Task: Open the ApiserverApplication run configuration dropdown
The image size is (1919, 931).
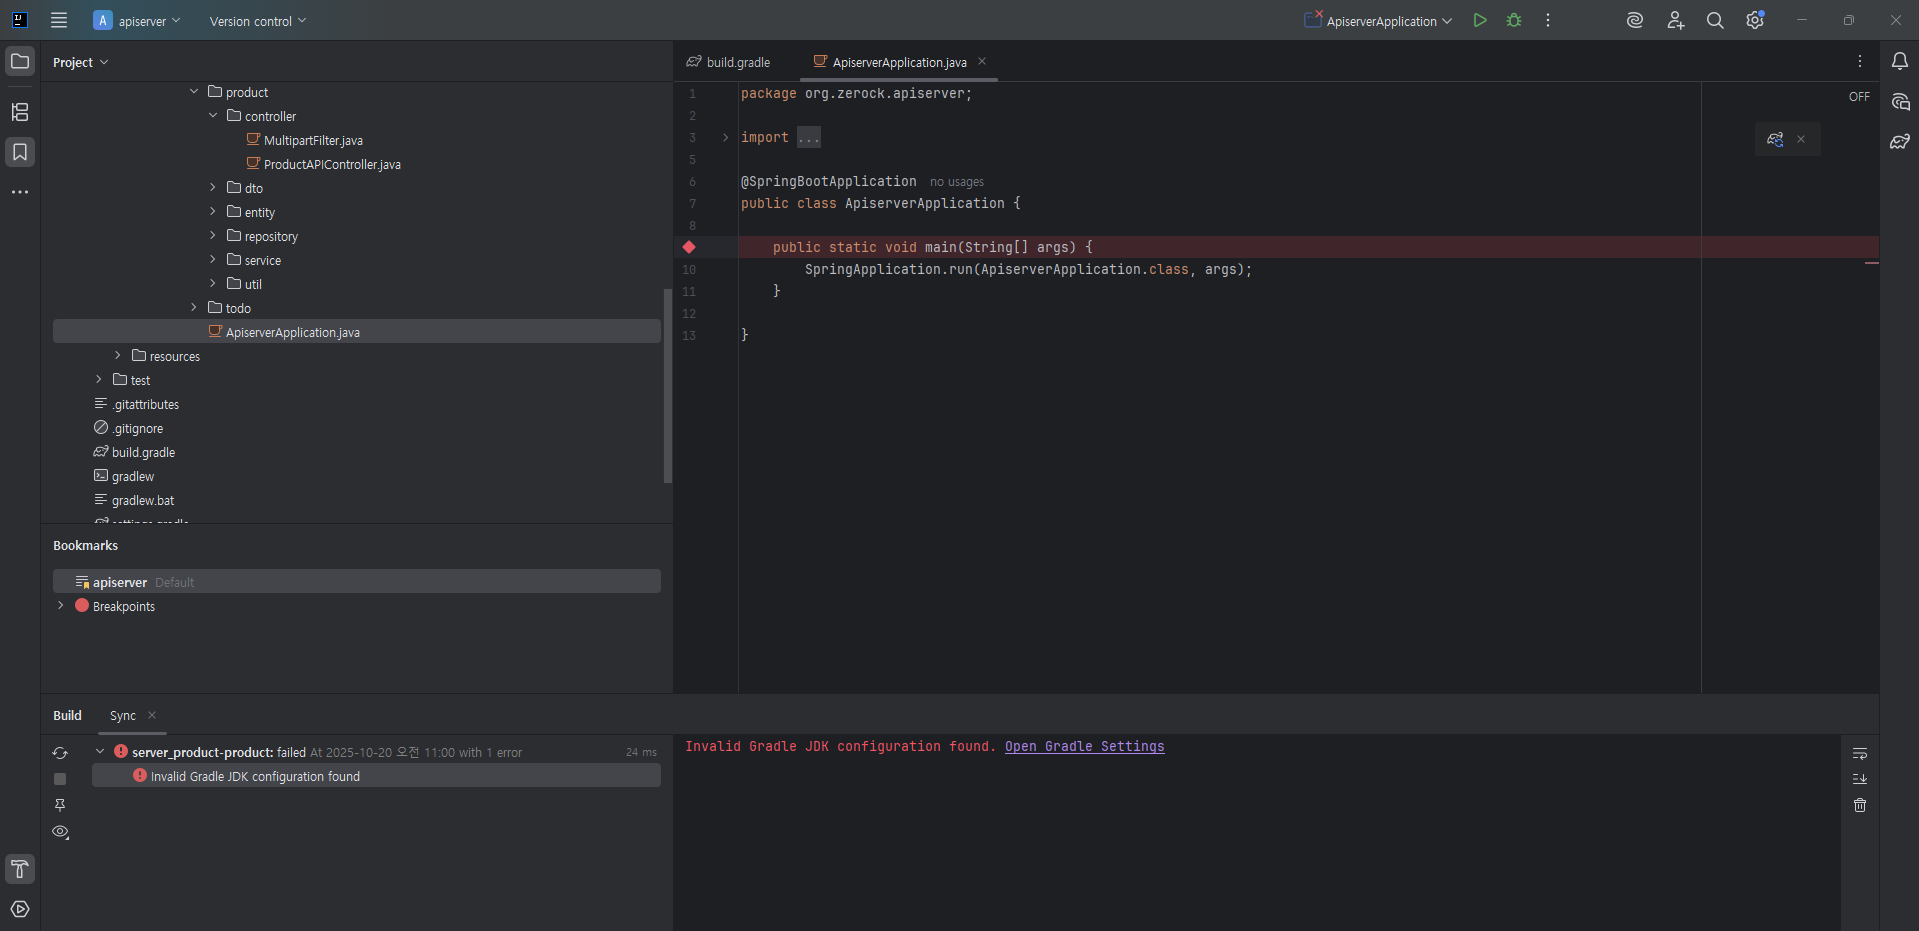Action: point(1380,21)
